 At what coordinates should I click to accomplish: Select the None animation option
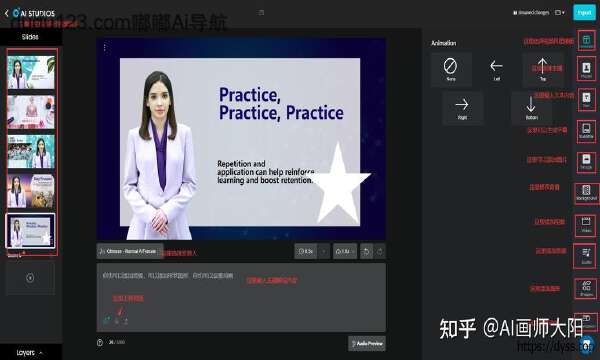[x=450, y=69]
